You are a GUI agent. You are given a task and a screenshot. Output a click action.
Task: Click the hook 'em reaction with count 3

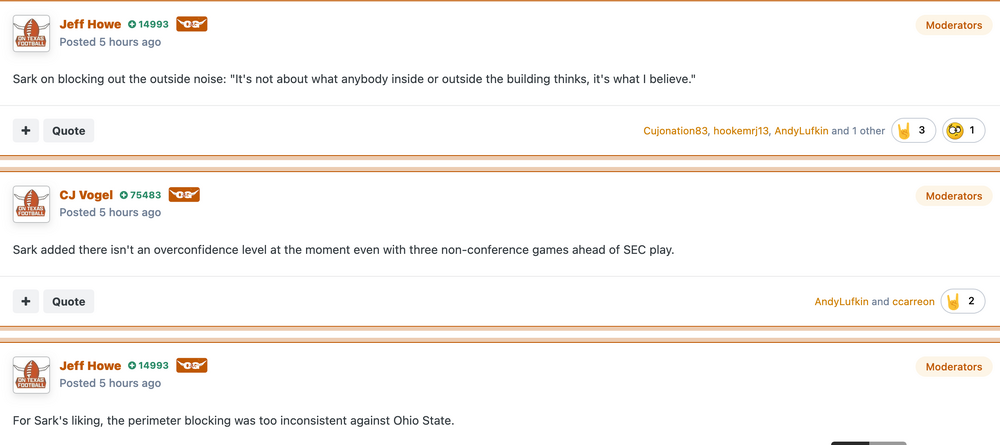pos(913,130)
